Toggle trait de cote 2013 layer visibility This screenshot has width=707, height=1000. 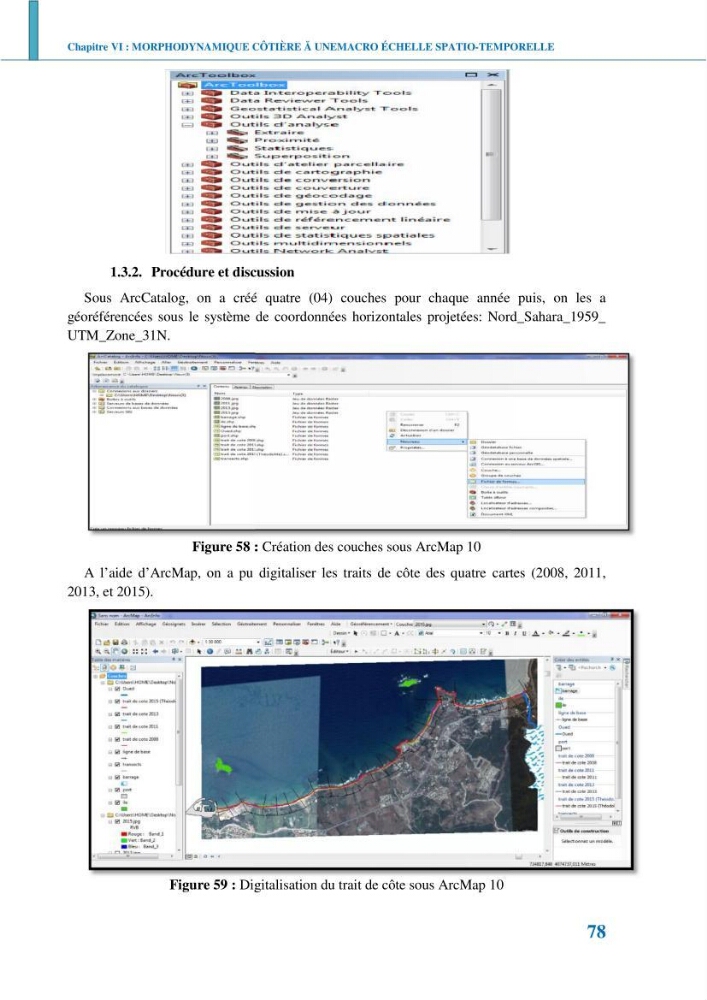coord(117,714)
